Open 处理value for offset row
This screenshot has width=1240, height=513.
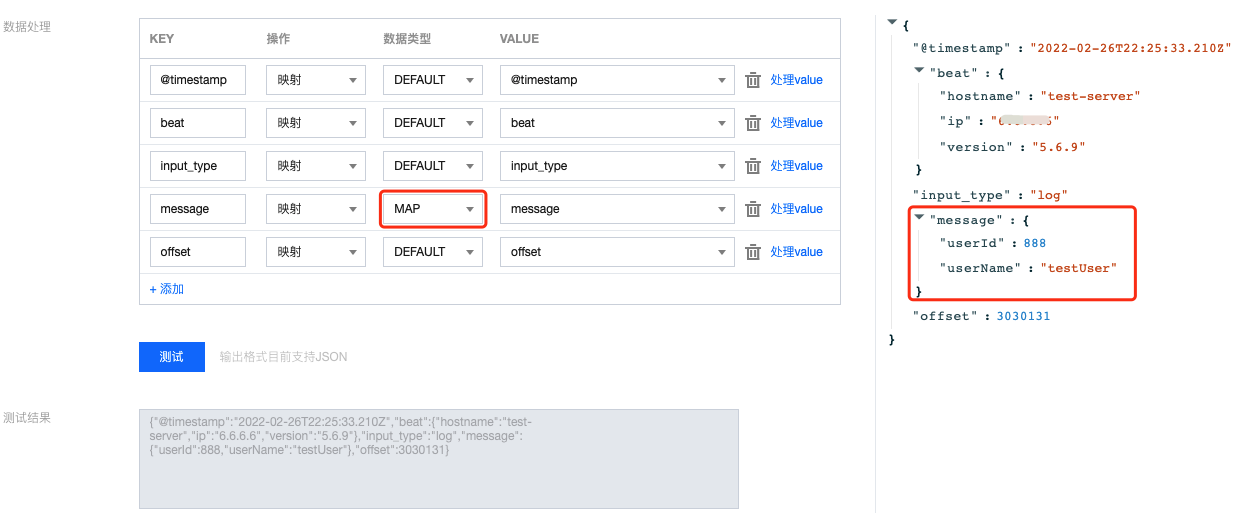(x=796, y=252)
